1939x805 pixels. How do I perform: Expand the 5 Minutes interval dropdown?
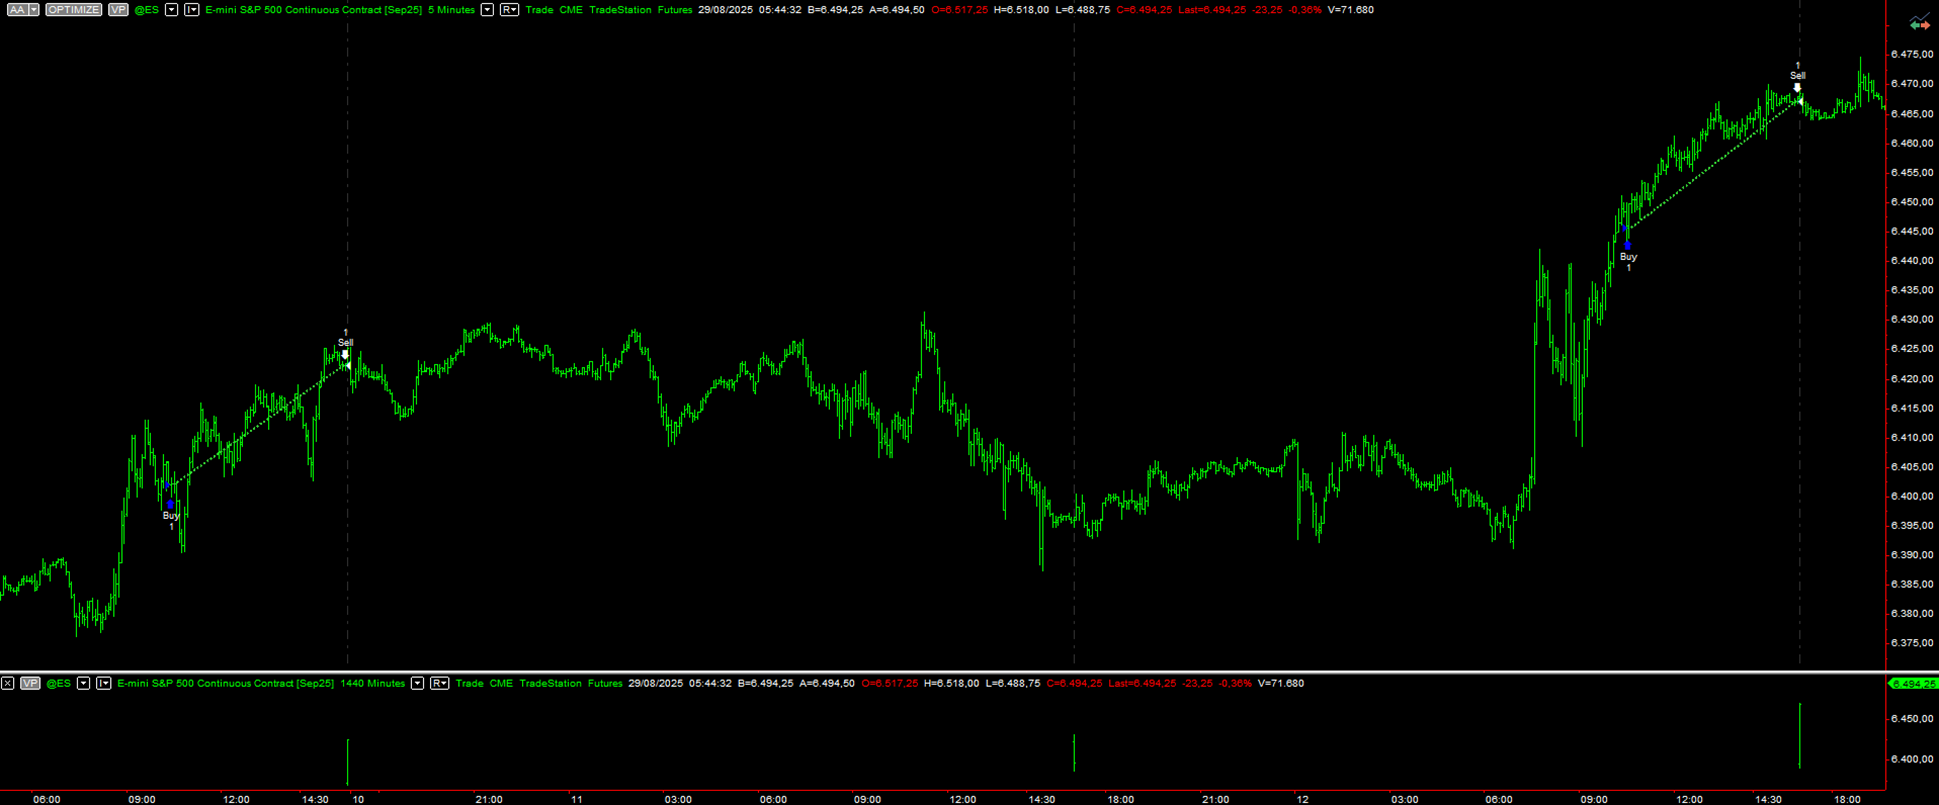click(x=487, y=10)
